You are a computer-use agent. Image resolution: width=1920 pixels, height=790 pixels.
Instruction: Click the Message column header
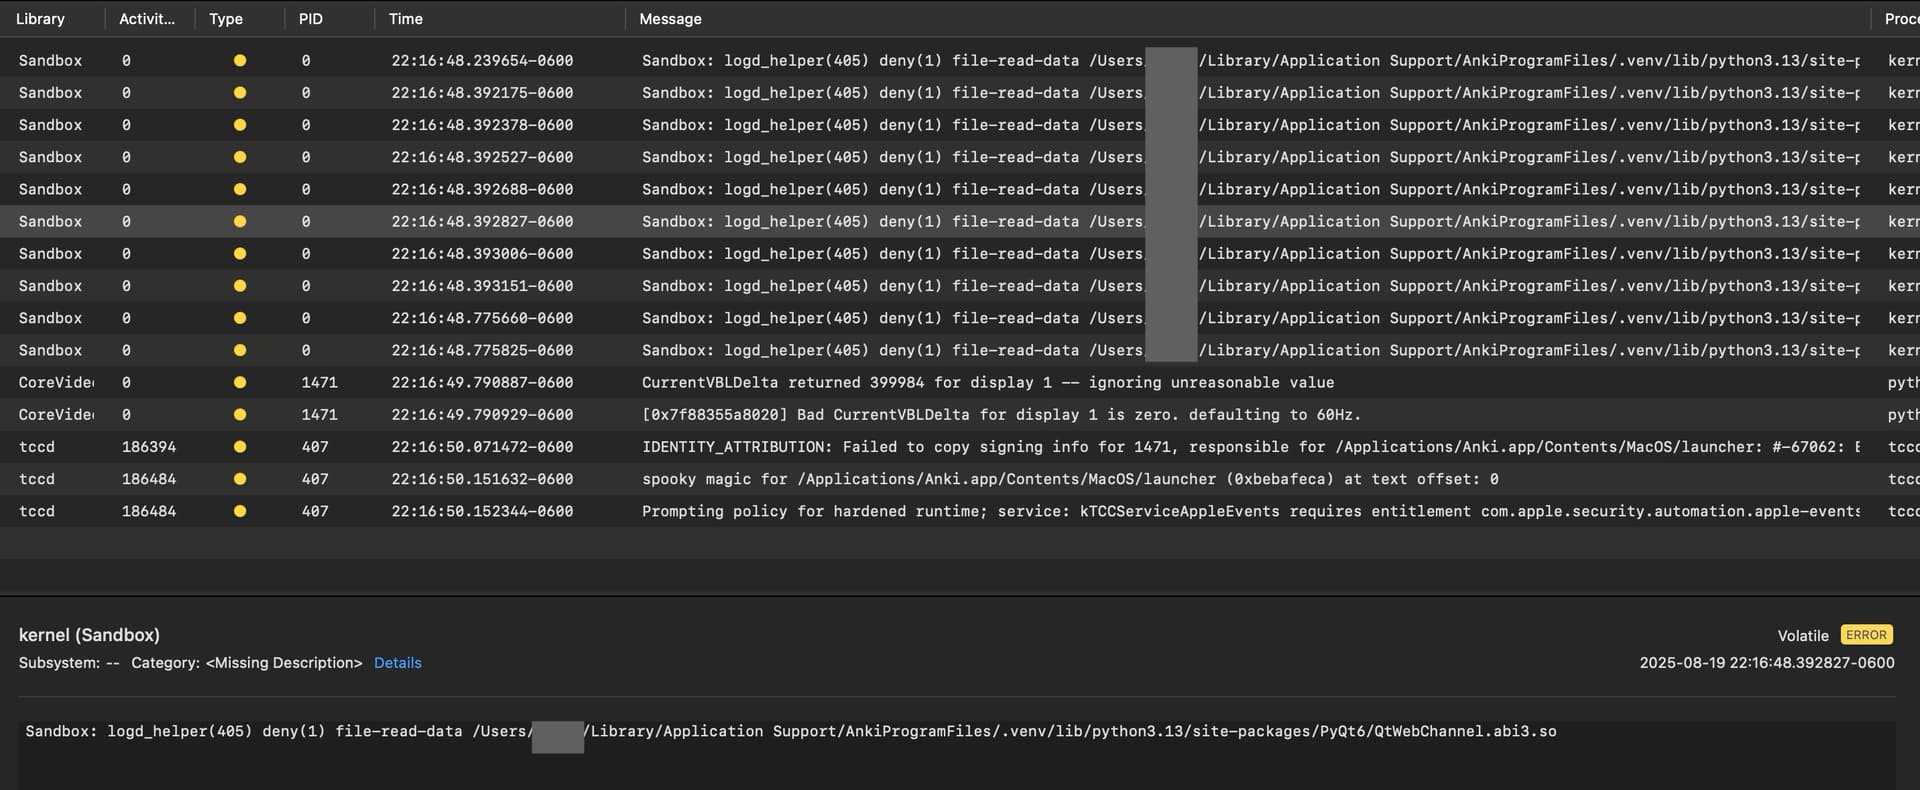pyautogui.click(x=670, y=19)
